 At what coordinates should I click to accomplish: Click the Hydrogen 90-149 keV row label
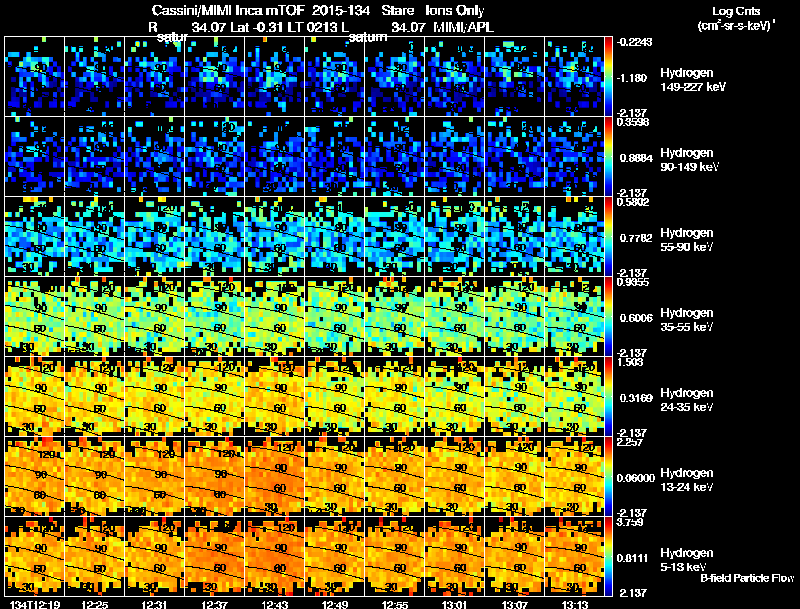[x=689, y=160]
